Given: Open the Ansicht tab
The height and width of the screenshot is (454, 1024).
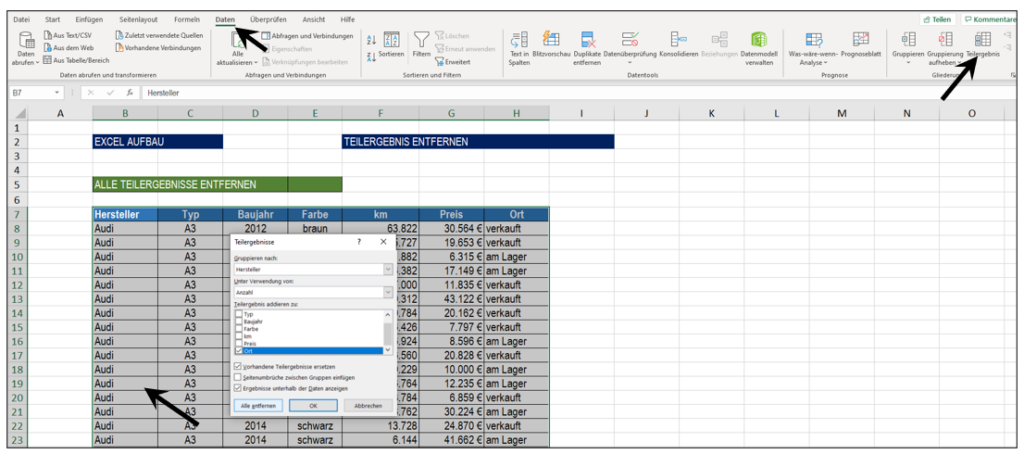Looking at the screenshot, I should click(313, 20).
